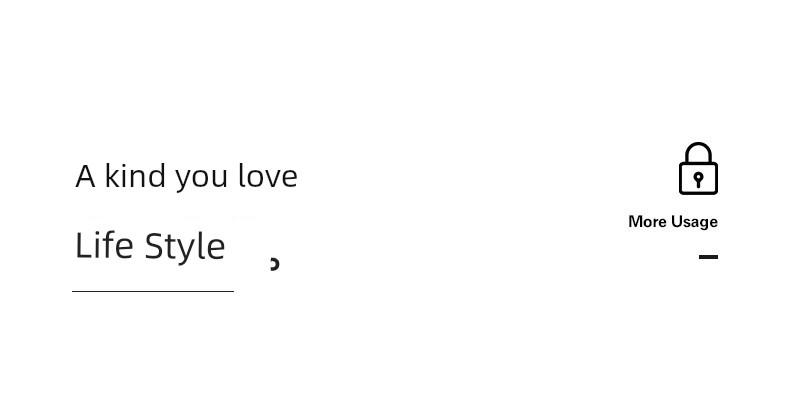Select the "A kind you love" tagline
790x413 pixels.
186,177
